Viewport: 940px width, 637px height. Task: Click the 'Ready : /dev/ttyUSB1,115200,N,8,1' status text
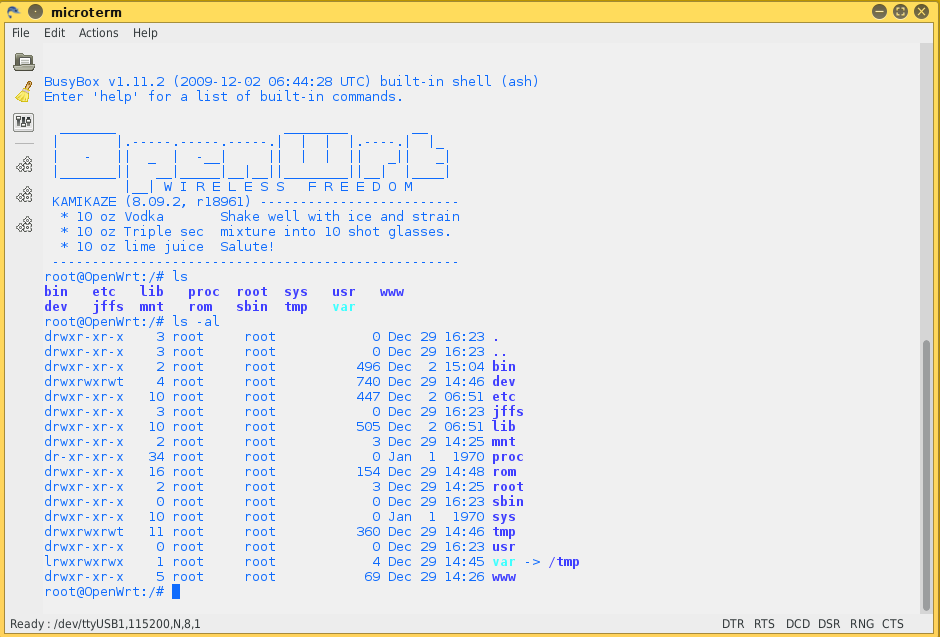pyautogui.click(x=105, y=624)
